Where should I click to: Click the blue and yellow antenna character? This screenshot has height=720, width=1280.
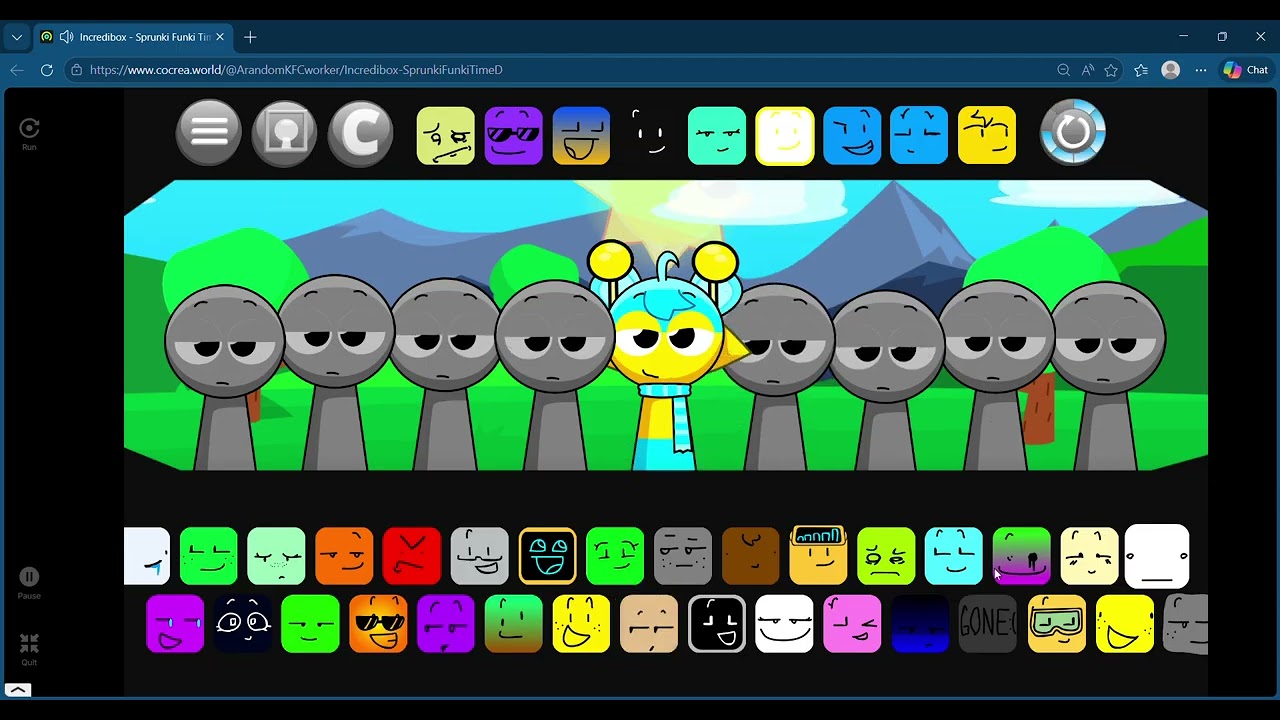coord(667,355)
